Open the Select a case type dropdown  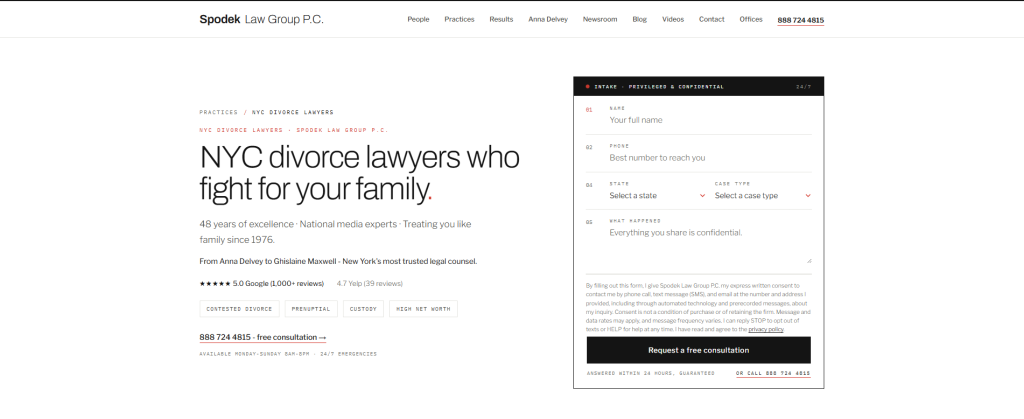(x=763, y=196)
